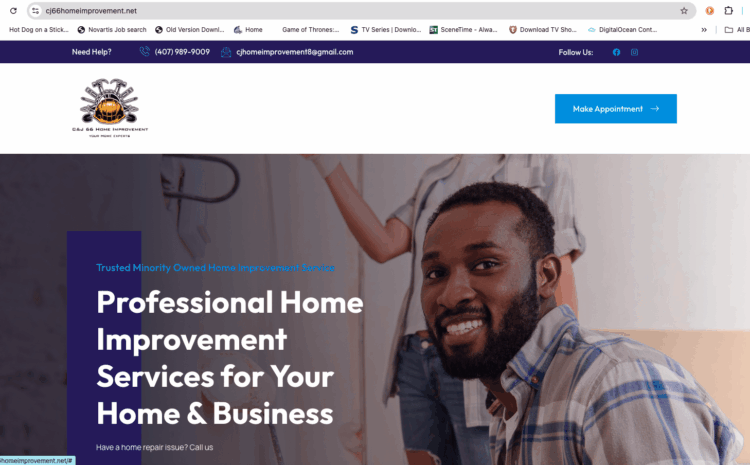This screenshot has width=750, height=465.
Task: Call the (407) 989-9009 phone link
Action: coord(182,52)
